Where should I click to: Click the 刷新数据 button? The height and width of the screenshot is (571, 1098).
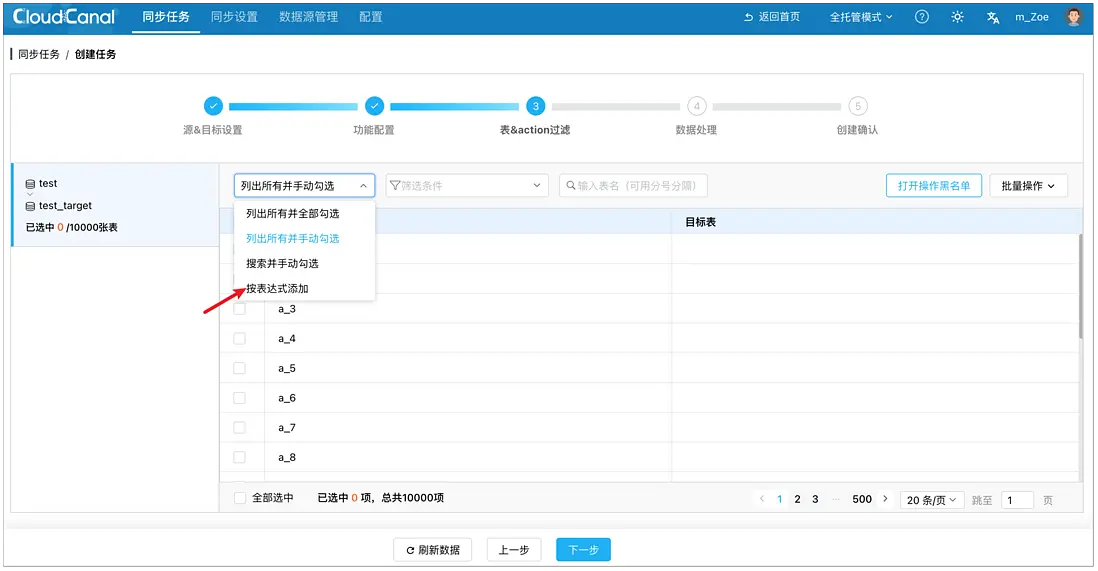(x=433, y=550)
